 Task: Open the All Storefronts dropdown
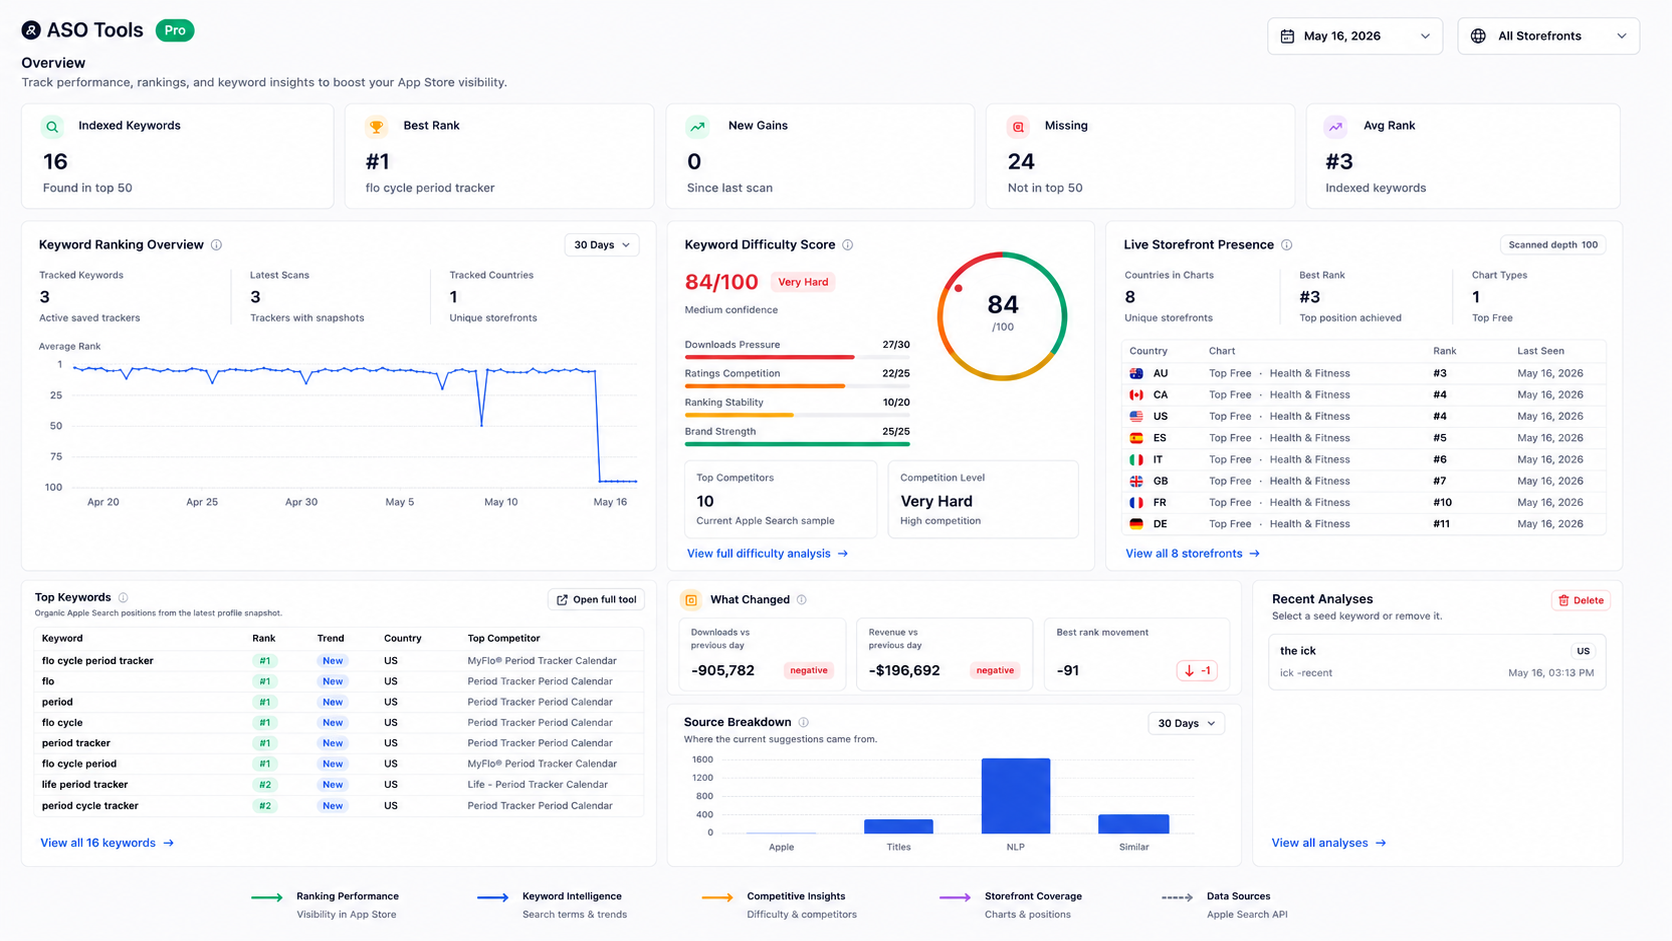(x=1548, y=36)
